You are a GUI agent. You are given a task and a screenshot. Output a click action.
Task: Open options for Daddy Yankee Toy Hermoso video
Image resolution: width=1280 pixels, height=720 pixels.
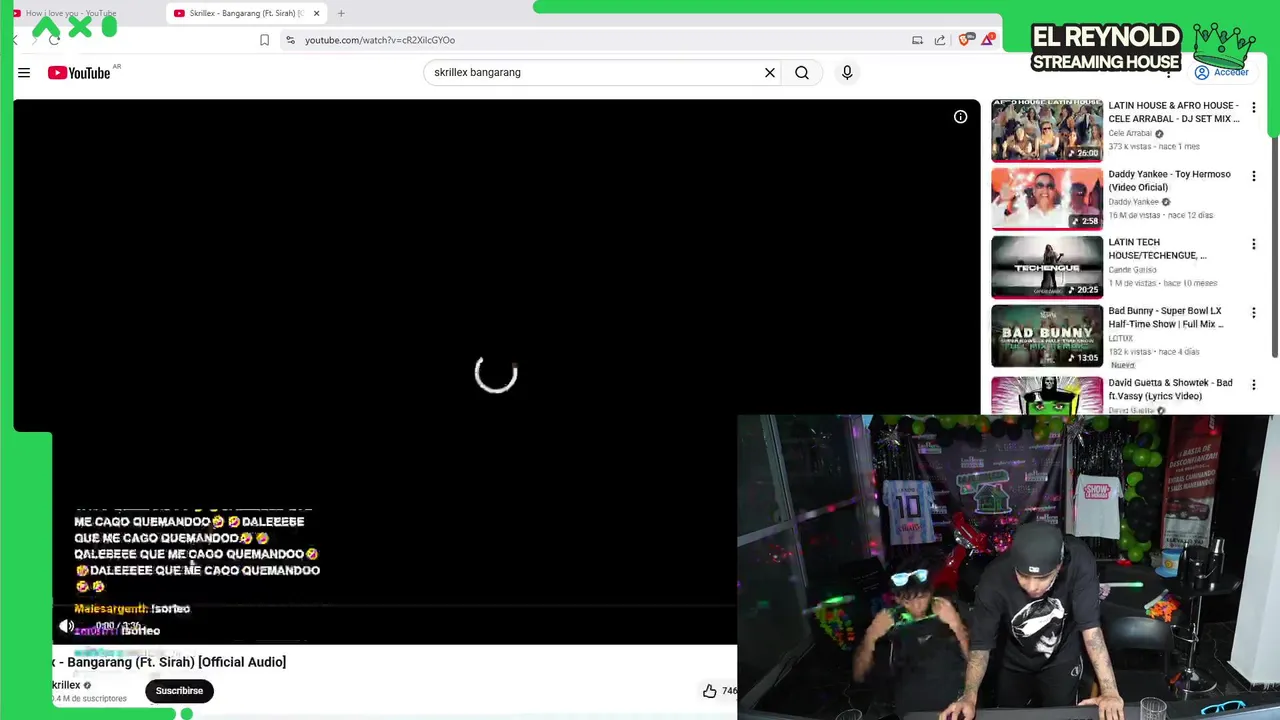click(1253, 176)
